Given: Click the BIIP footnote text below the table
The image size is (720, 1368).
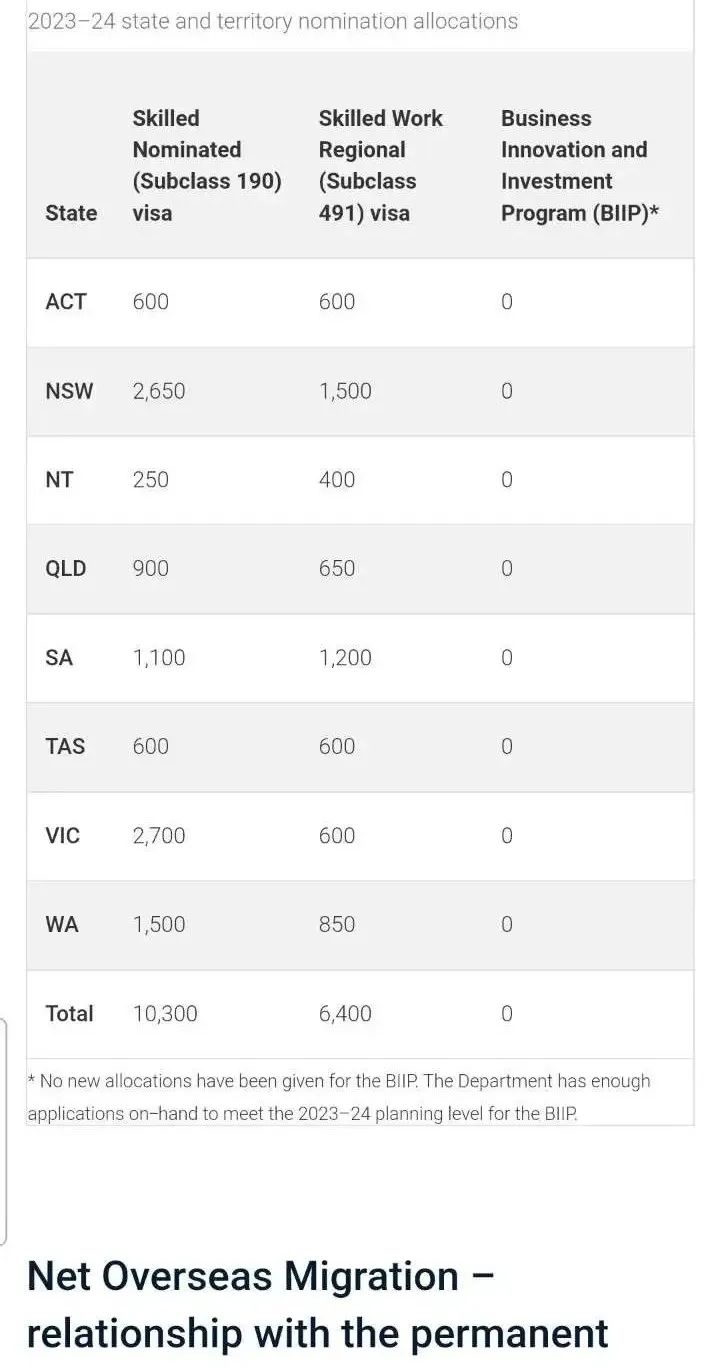Looking at the screenshot, I should 338,1097.
